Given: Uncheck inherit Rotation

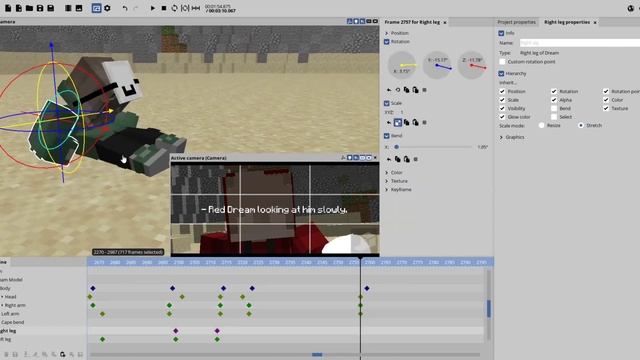Looking at the screenshot, I should (x=554, y=91).
